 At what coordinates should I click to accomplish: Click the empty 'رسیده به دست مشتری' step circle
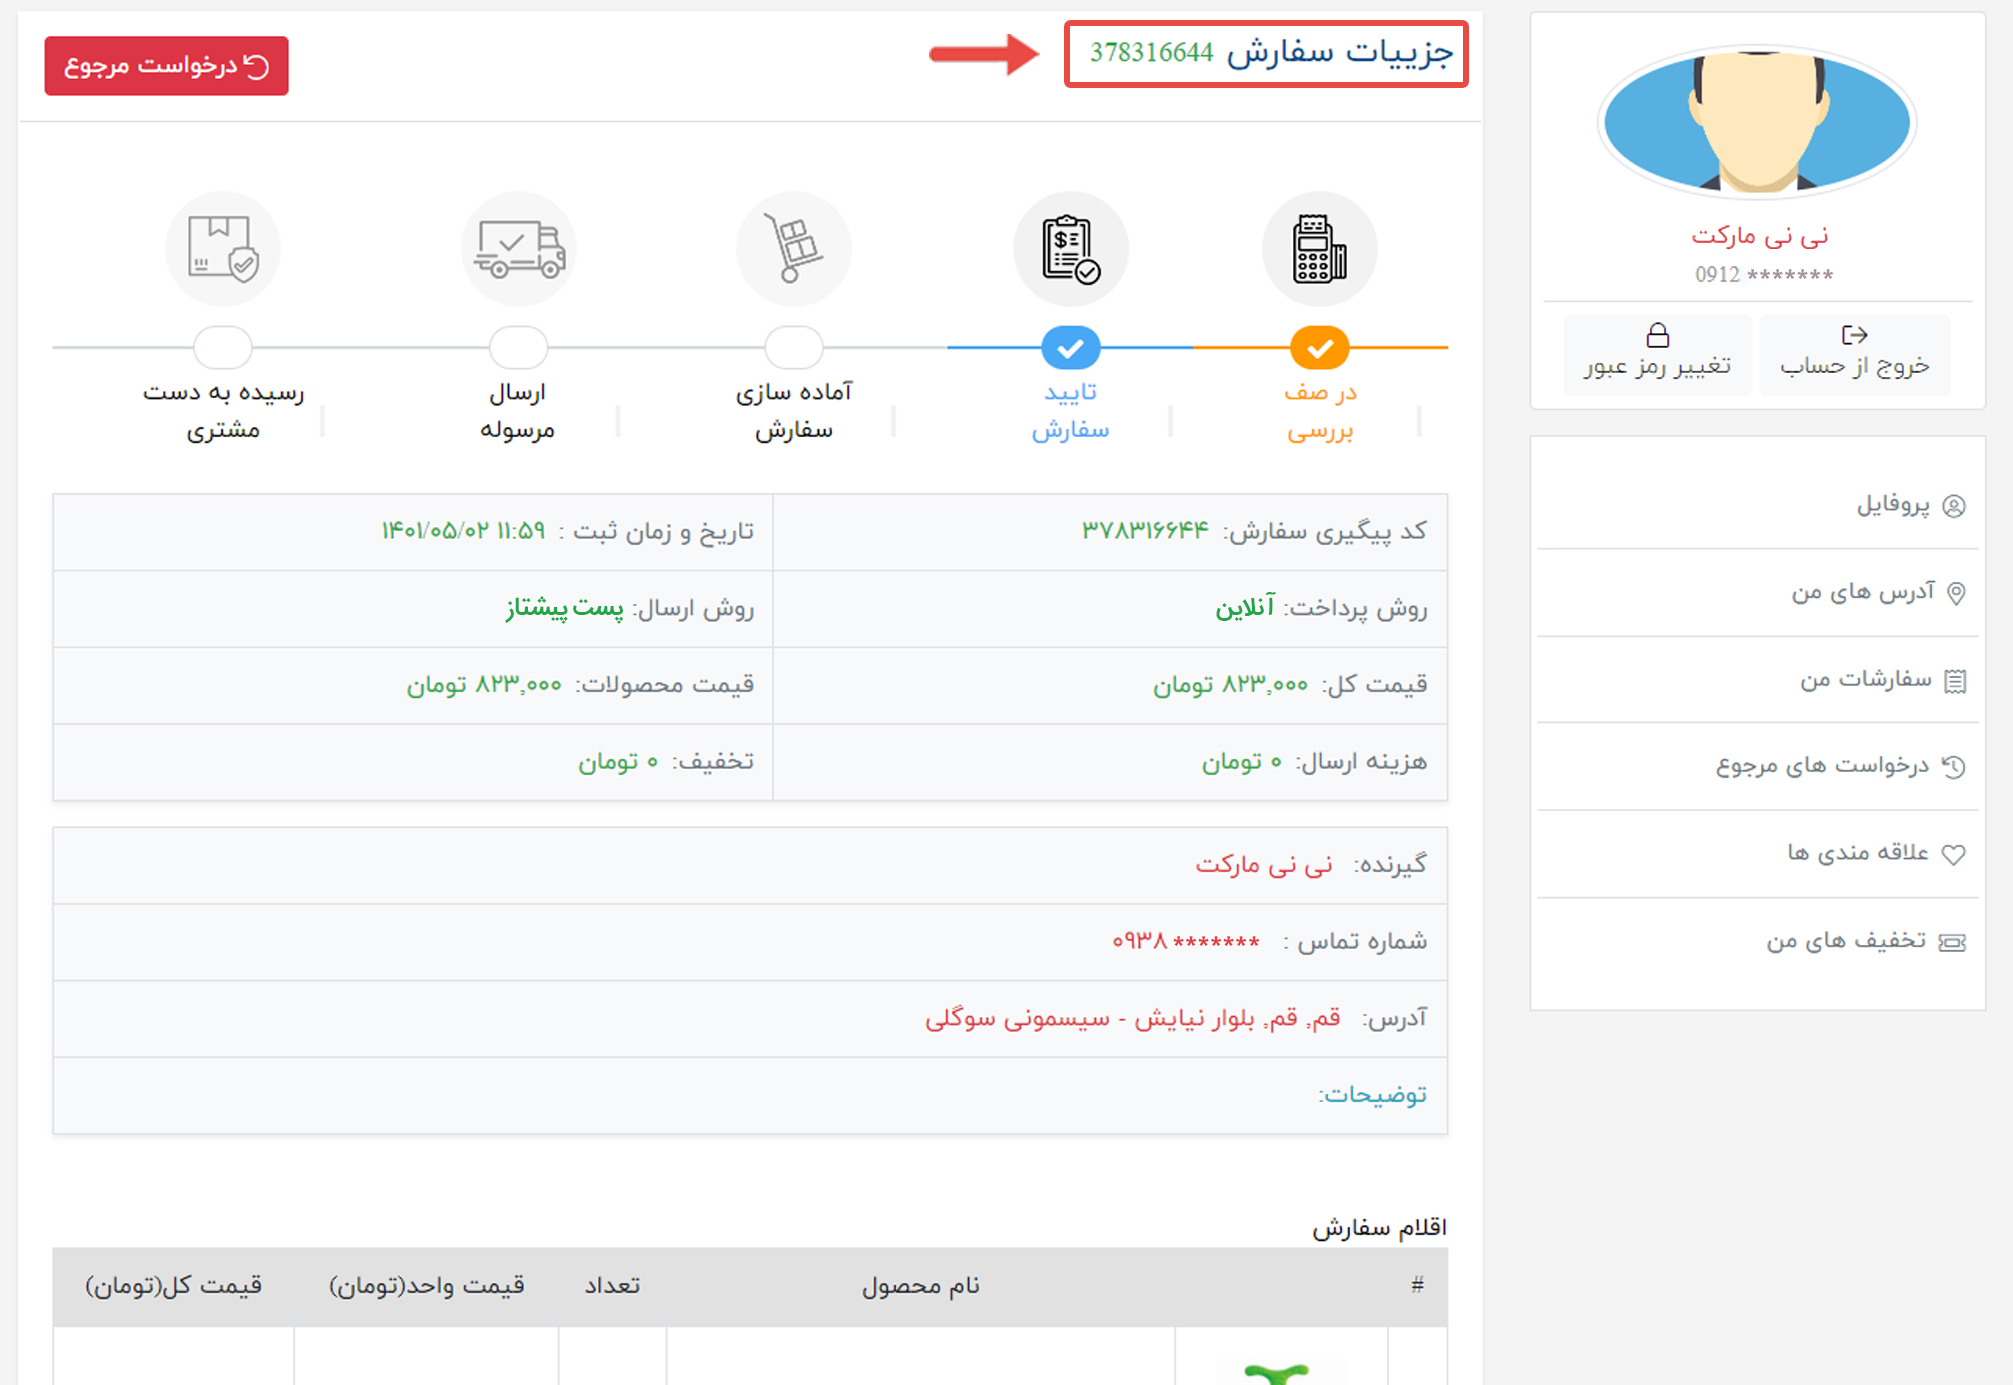(x=222, y=348)
